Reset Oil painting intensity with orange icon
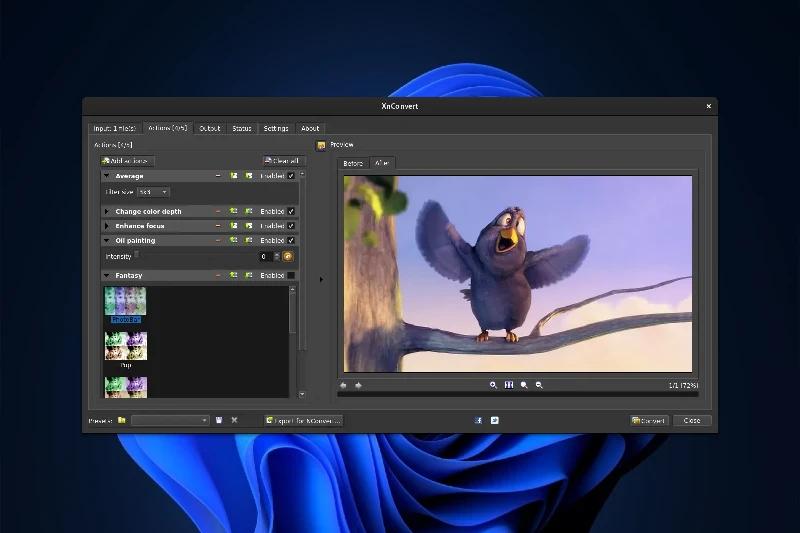 pyautogui.click(x=288, y=257)
